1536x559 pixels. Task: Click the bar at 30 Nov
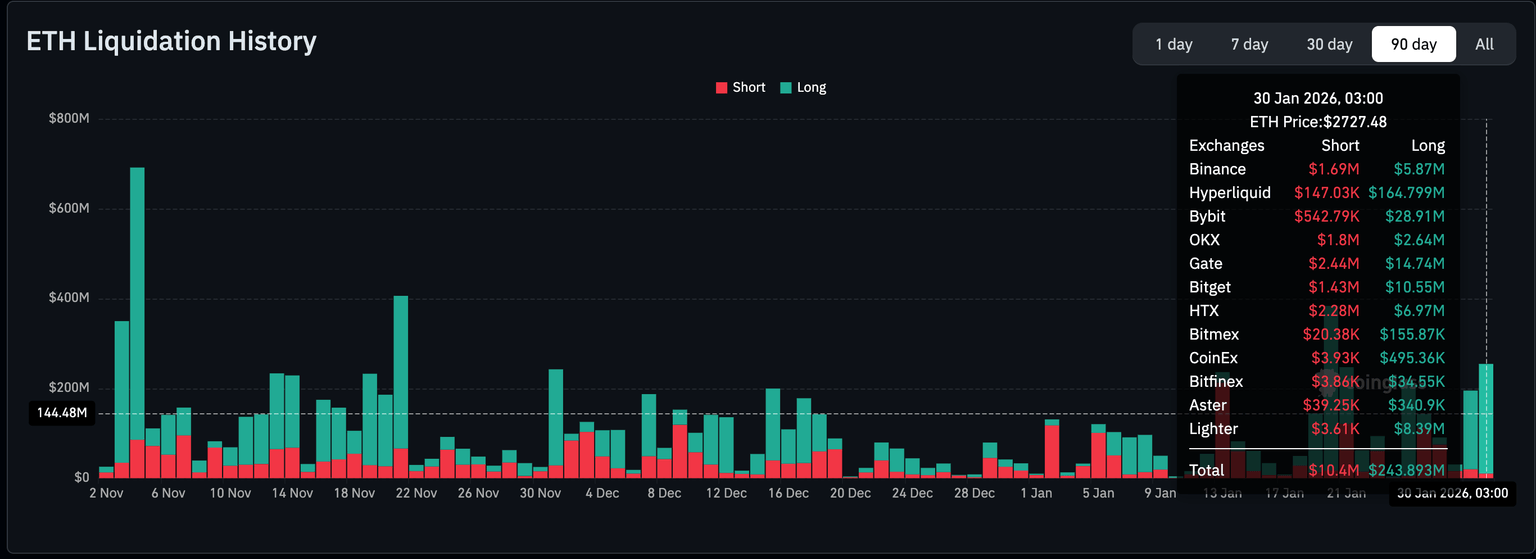(556, 420)
